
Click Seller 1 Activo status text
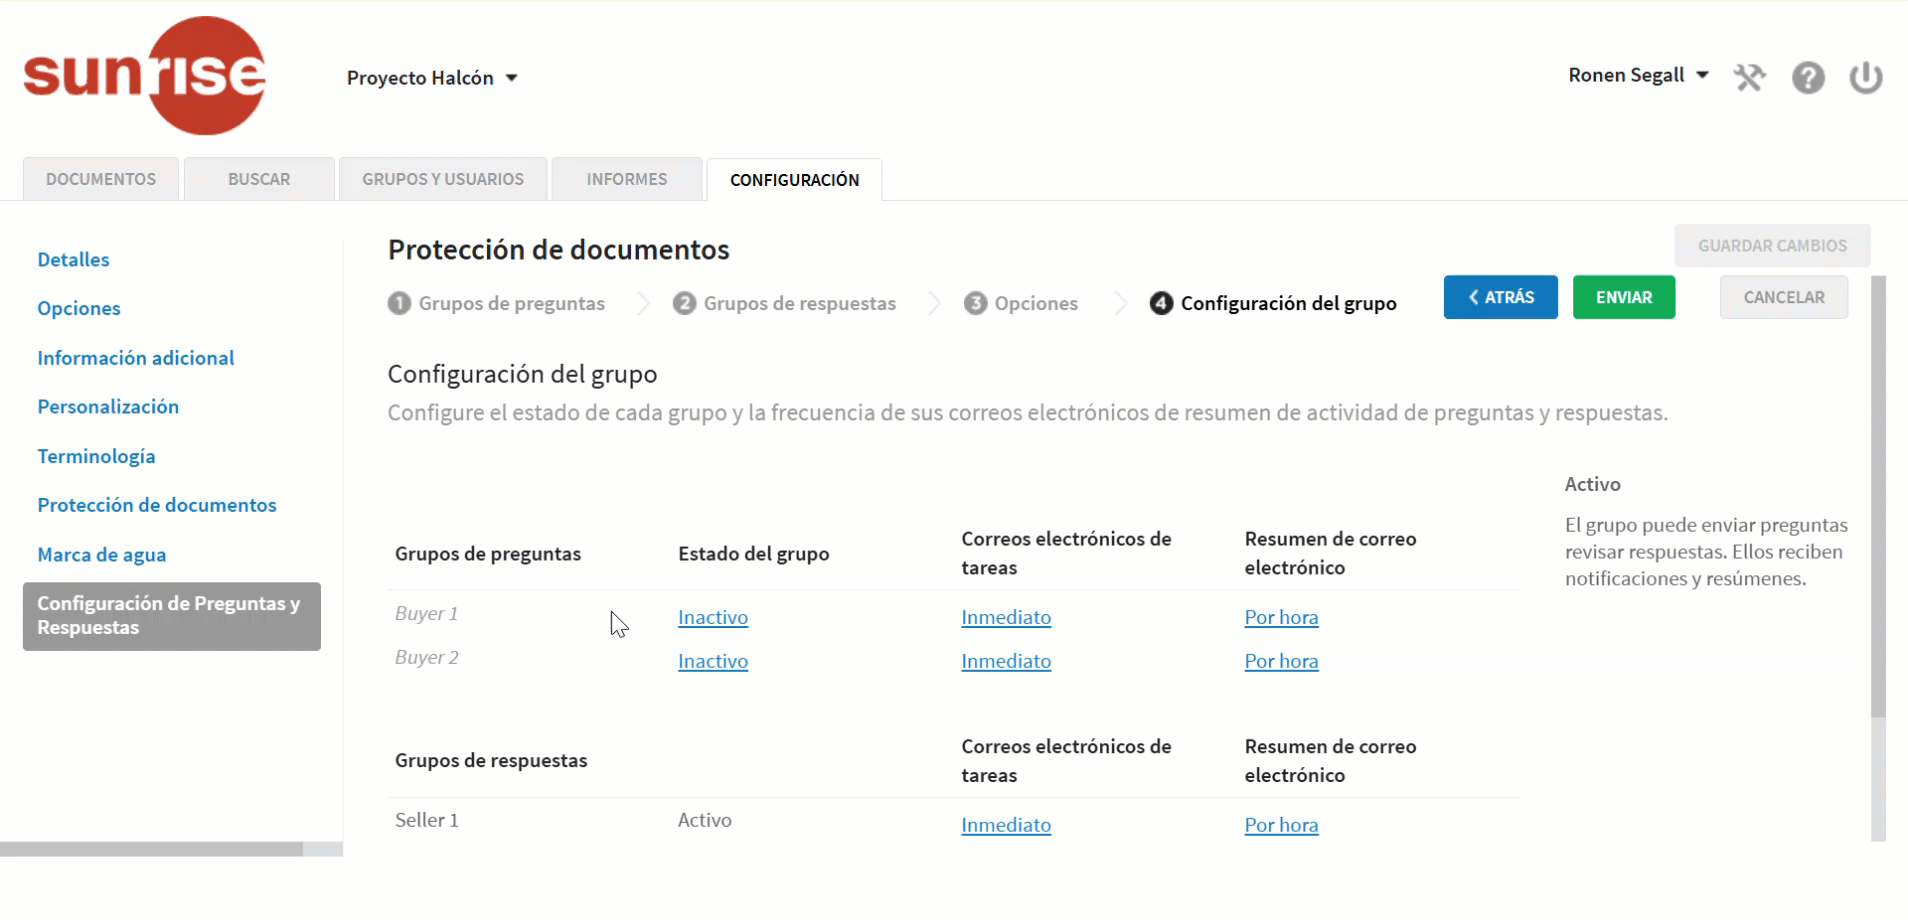(x=705, y=821)
